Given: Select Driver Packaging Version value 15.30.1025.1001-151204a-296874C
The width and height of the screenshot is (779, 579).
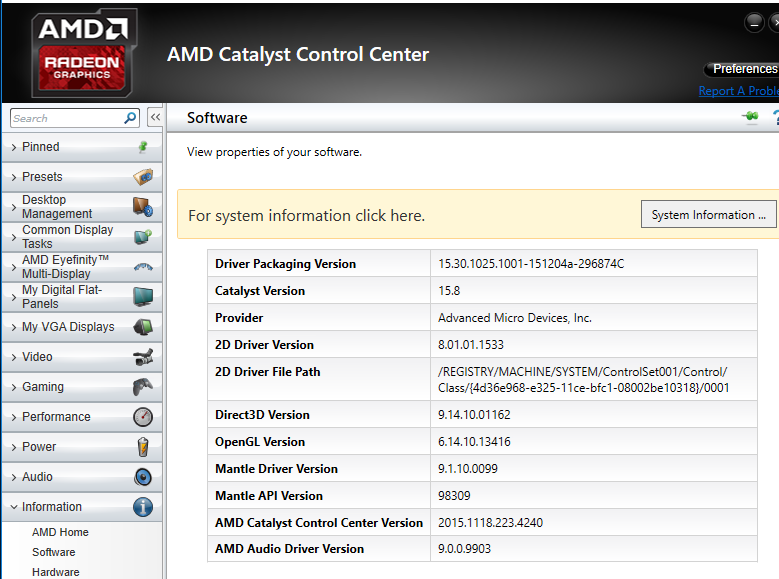Looking at the screenshot, I should (x=531, y=263).
